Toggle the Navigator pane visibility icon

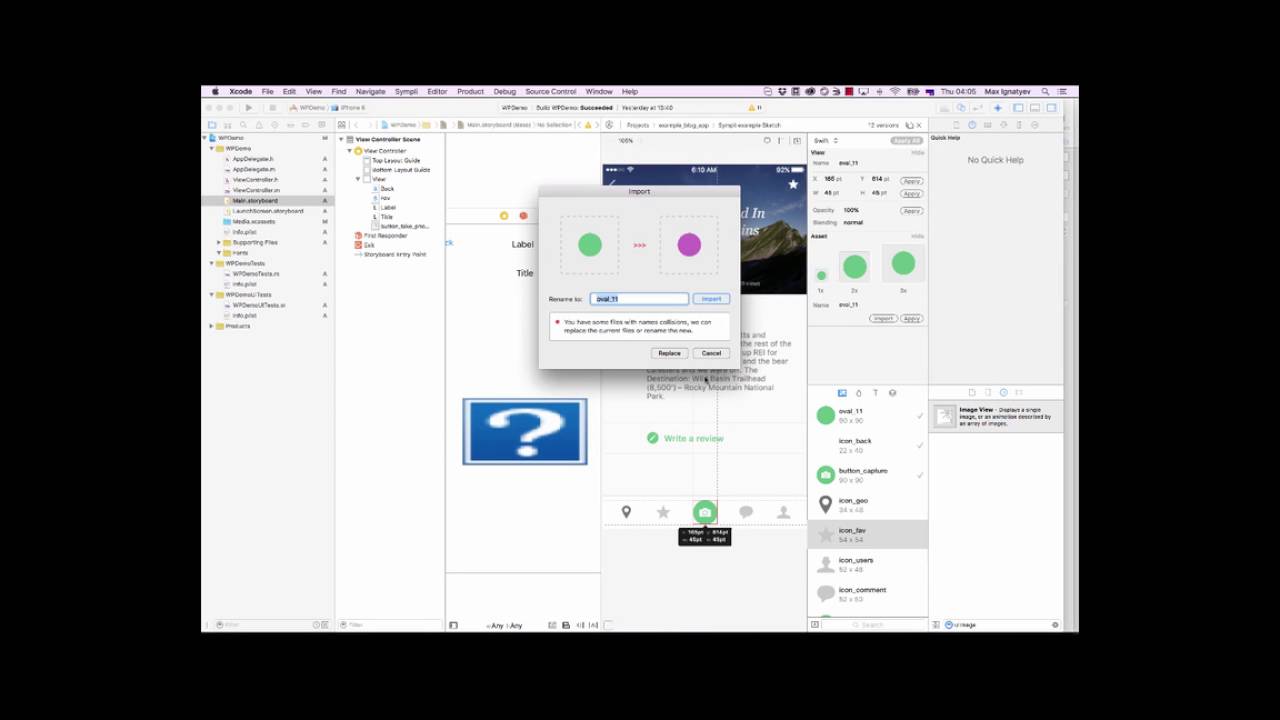tap(1018, 107)
